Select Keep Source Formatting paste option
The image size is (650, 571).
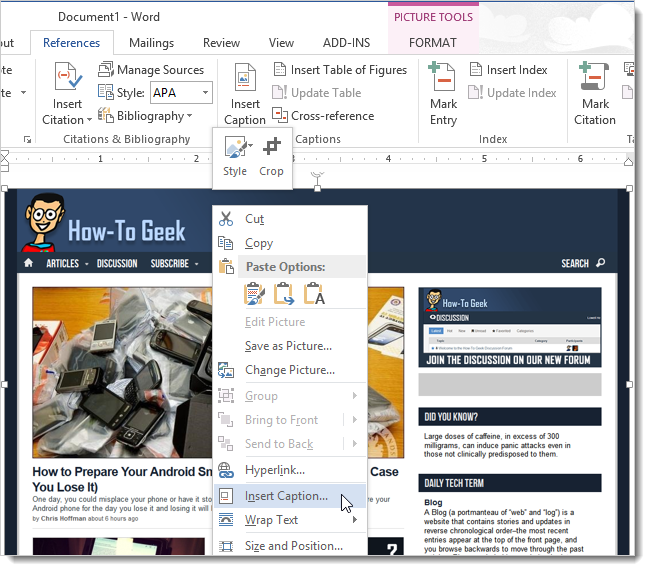click(254, 294)
